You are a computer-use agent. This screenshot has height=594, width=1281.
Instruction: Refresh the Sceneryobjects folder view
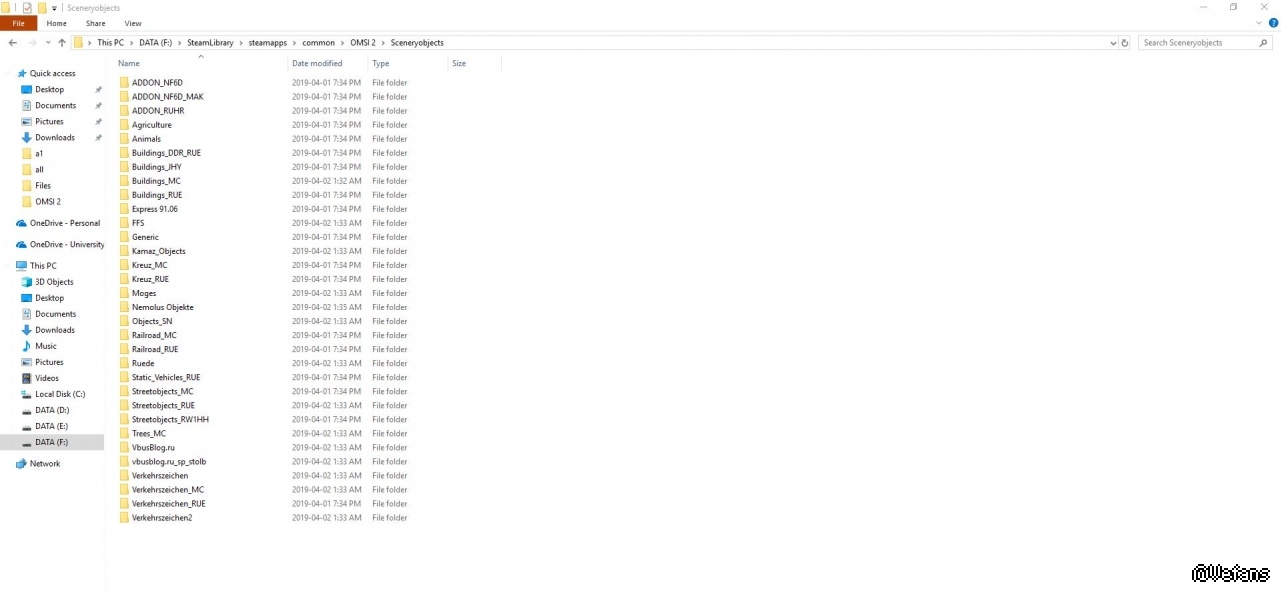[x=1125, y=43]
